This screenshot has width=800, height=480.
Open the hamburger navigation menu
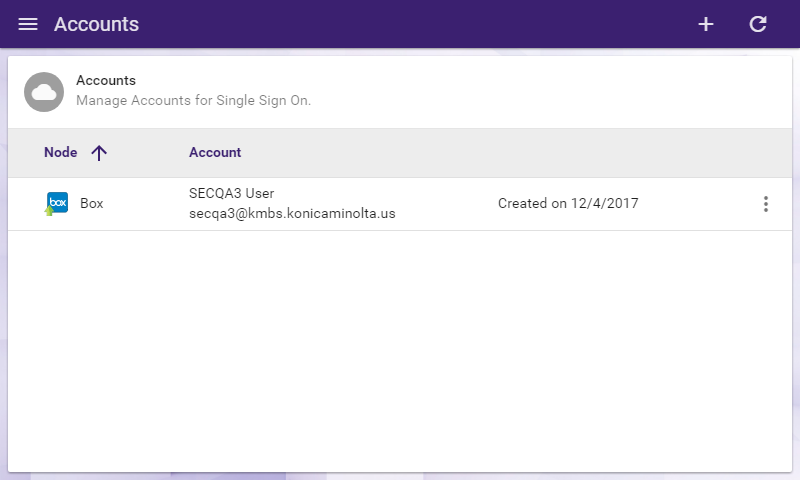click(x=28, y=24)
